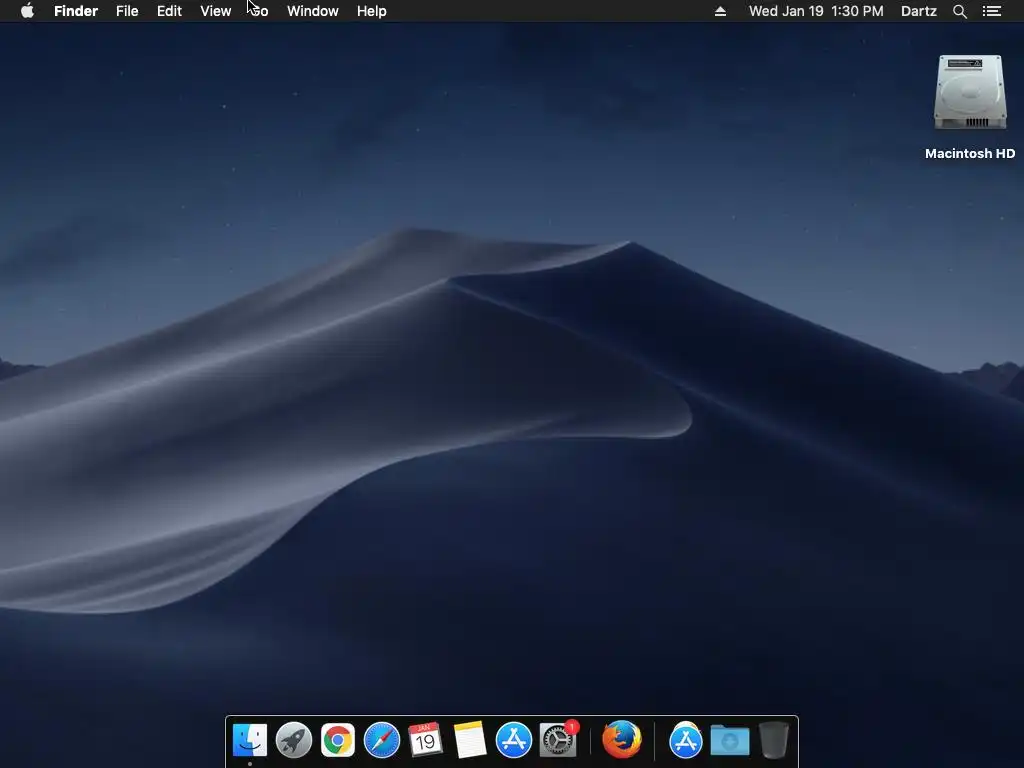Screen dimensions: 1024x768
Task: Click the date and time clock
Action: pos(816,11)
